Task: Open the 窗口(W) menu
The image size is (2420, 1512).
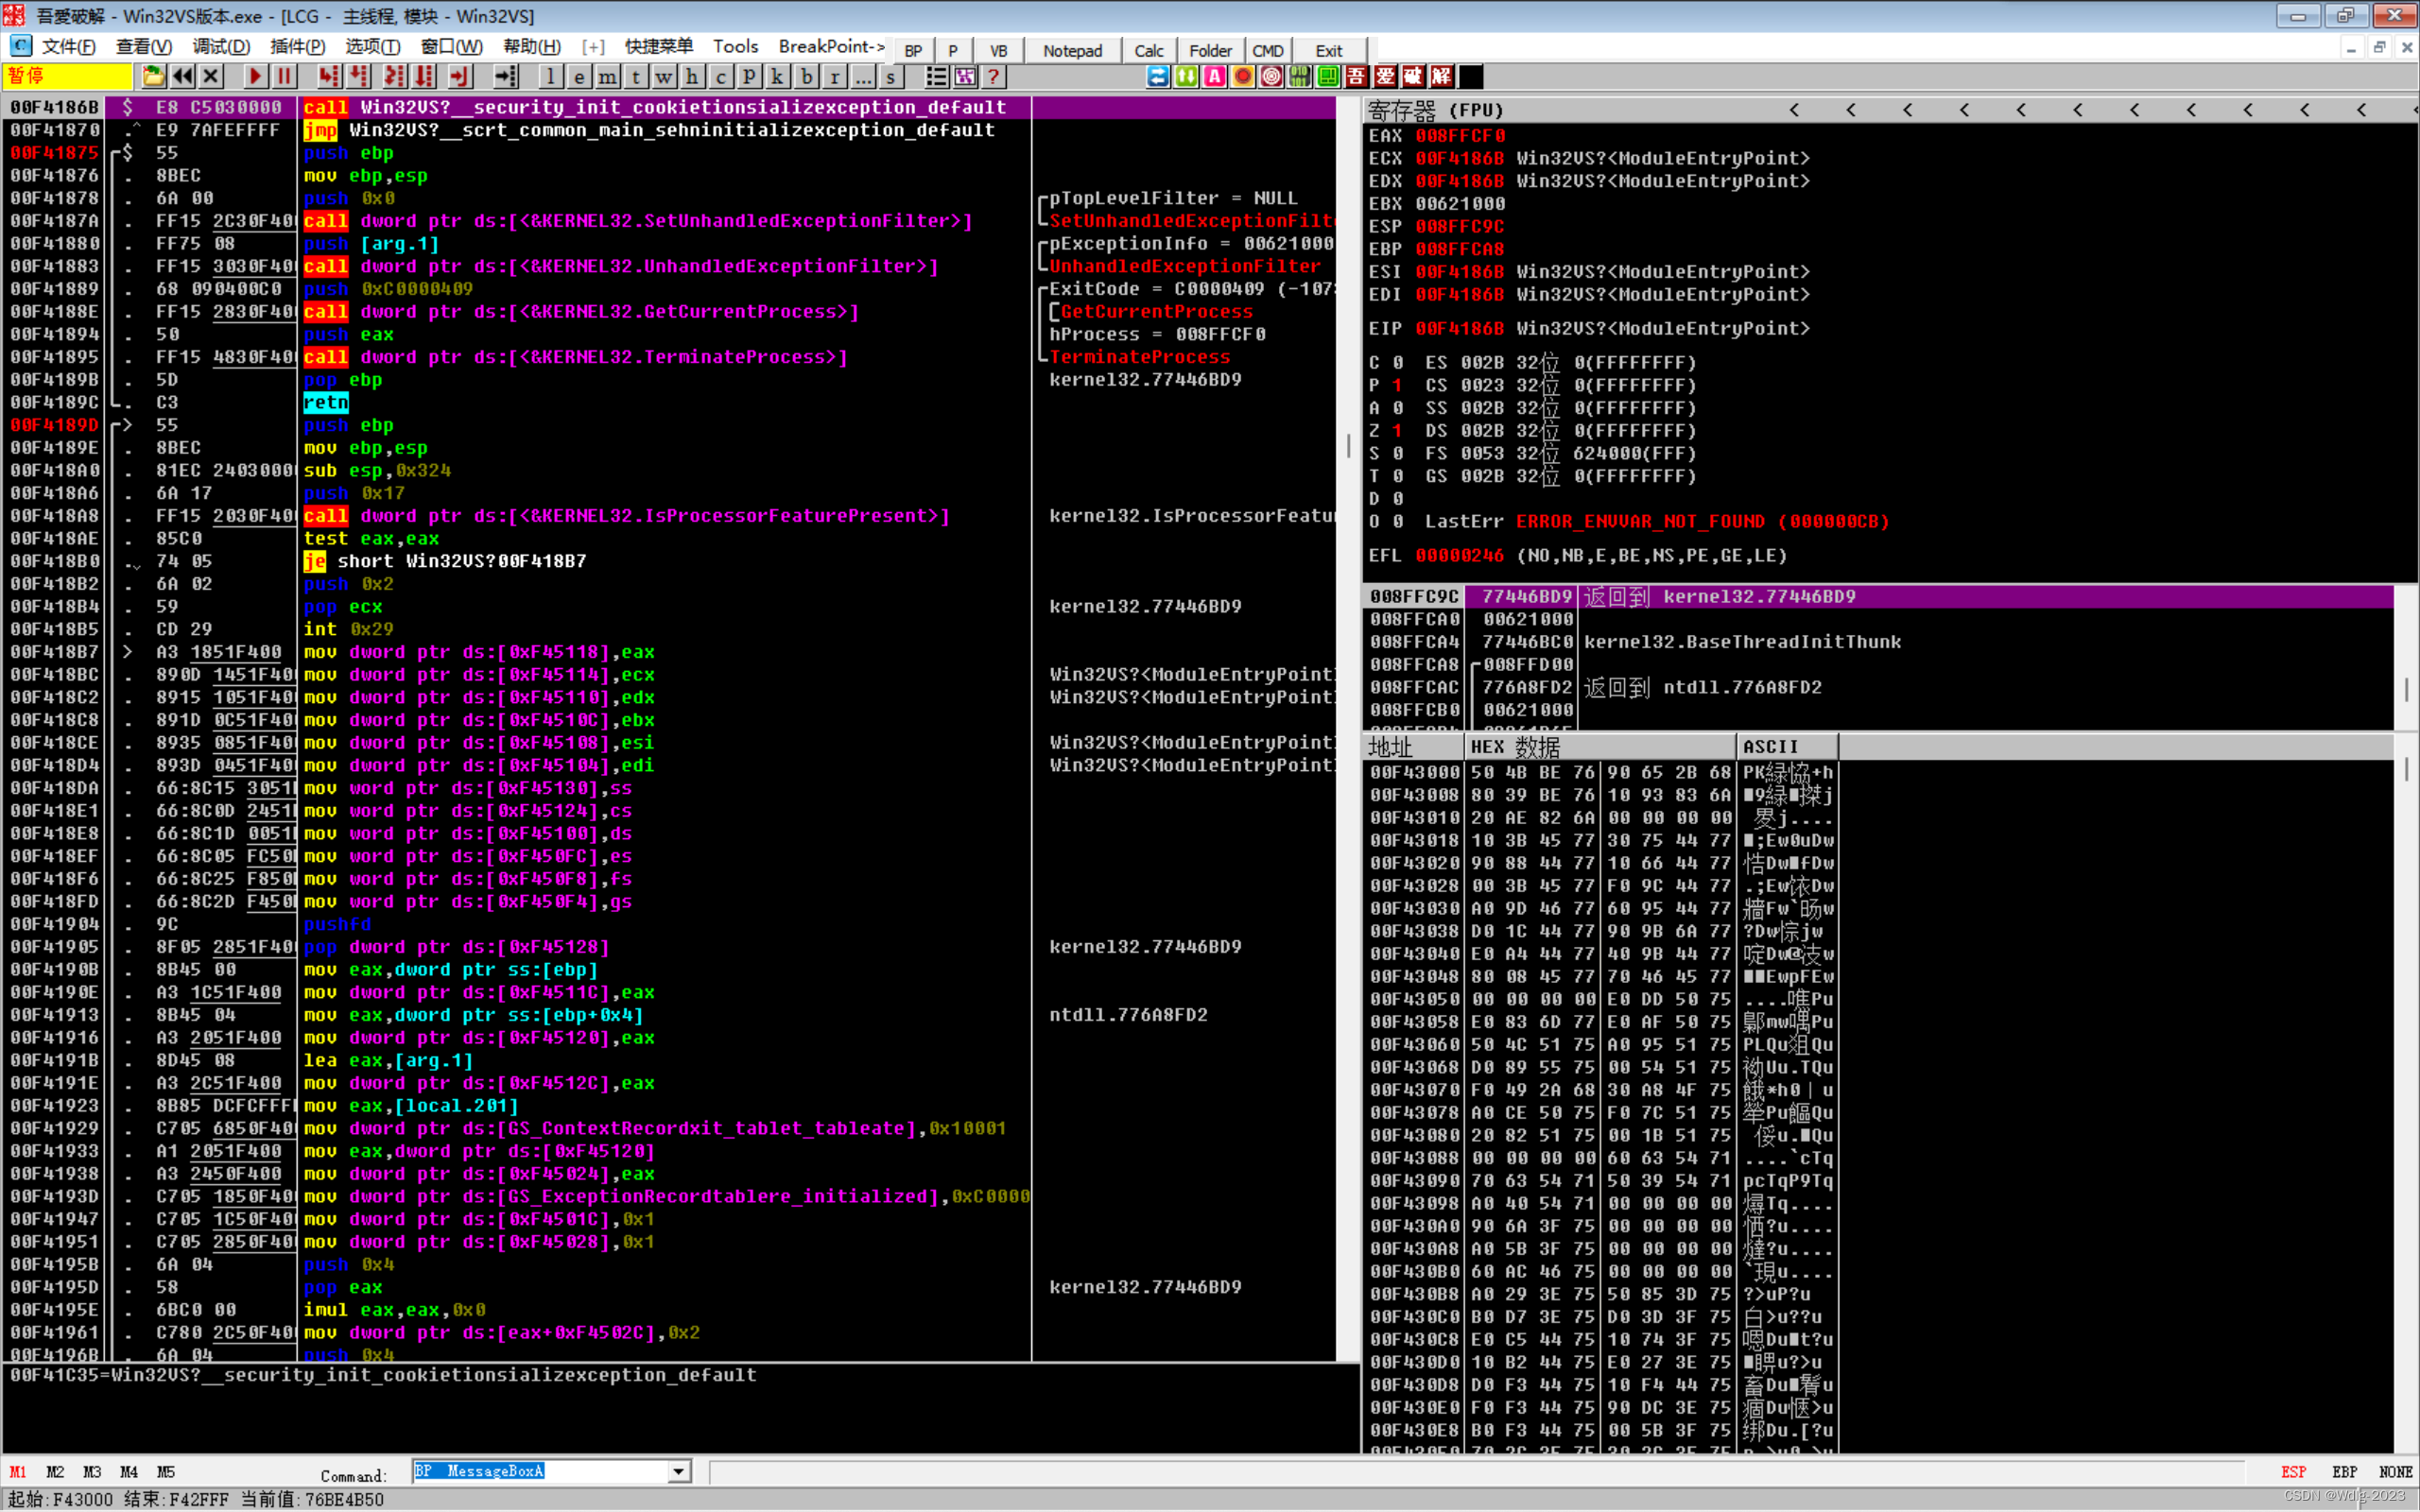Action: click(451, 47)
